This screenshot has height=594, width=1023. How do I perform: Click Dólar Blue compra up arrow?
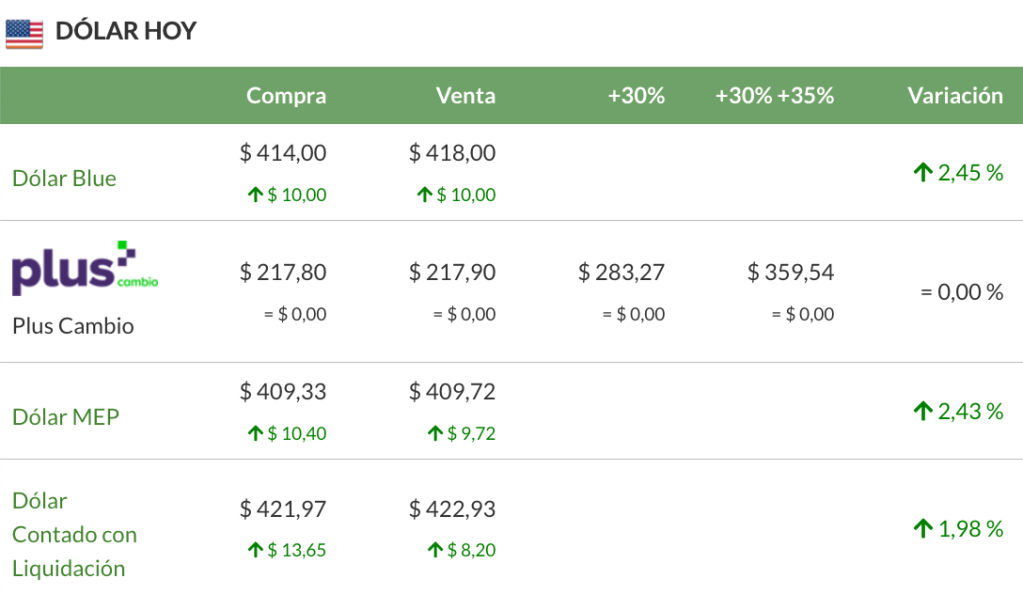[x=255, y=195]
